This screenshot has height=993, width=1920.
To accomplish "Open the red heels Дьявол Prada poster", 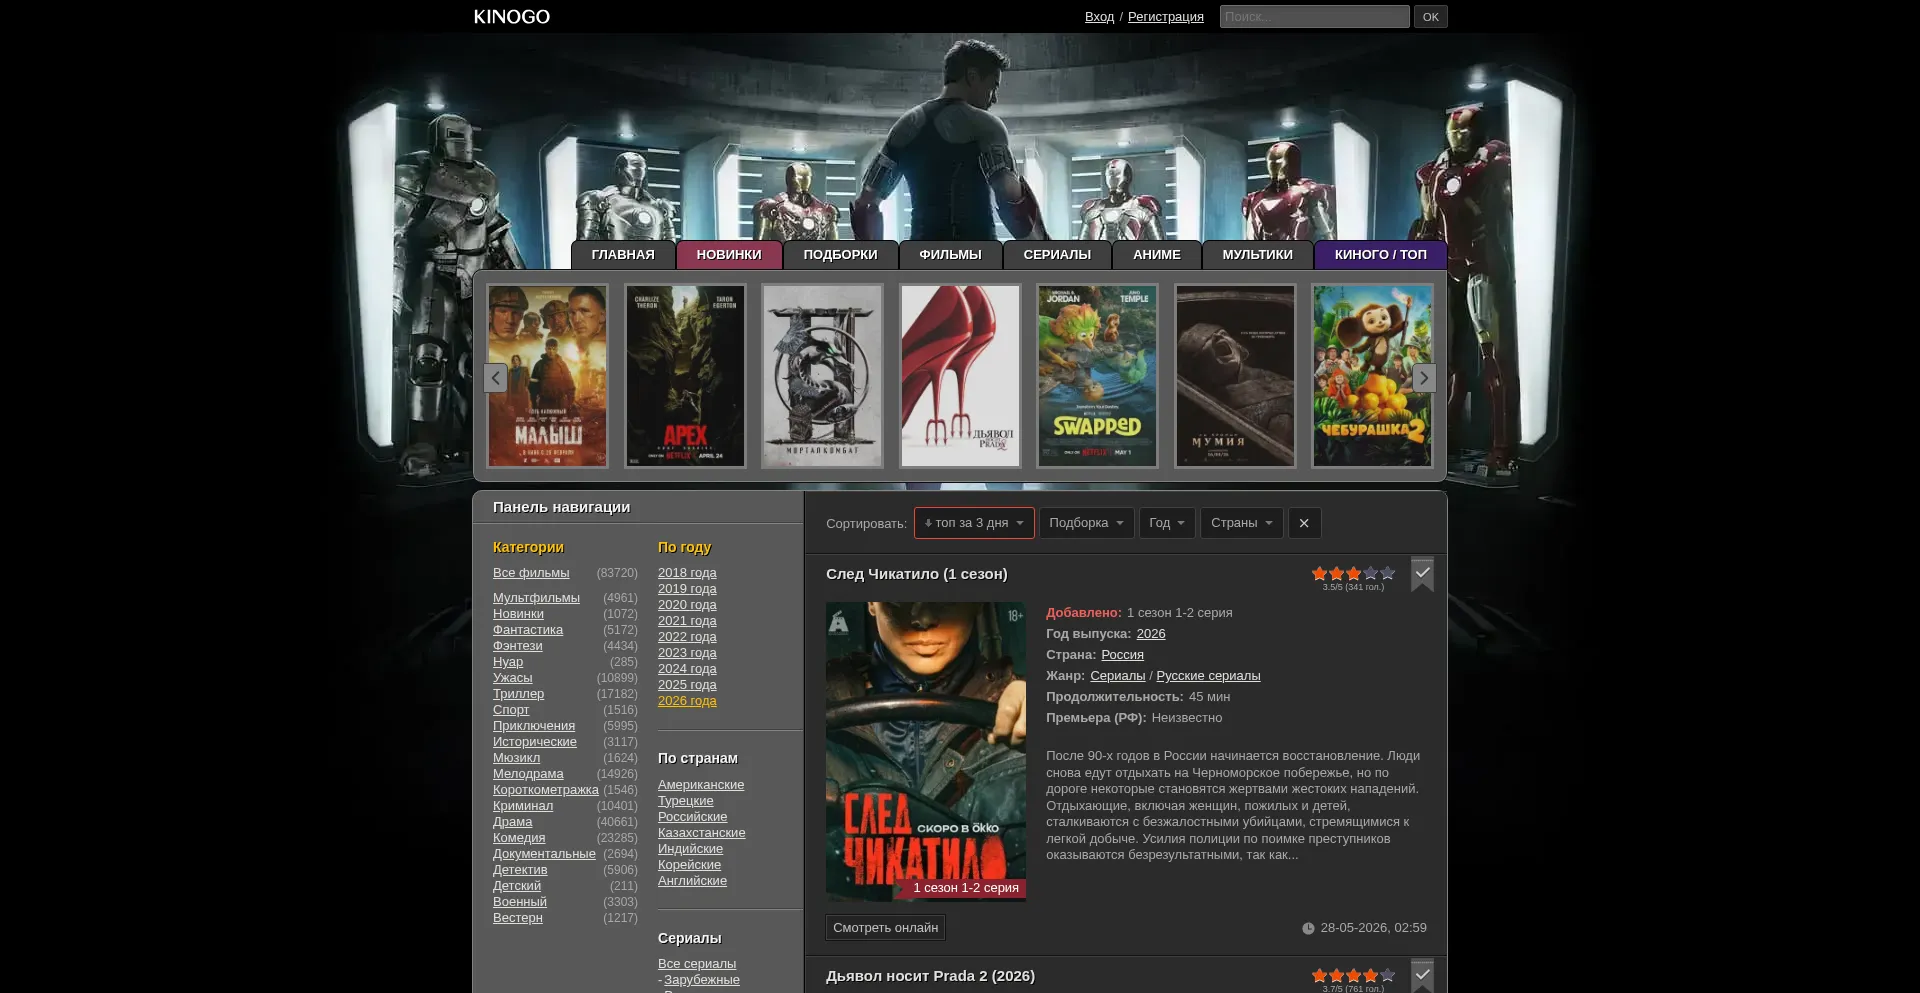I will point(960,376).
